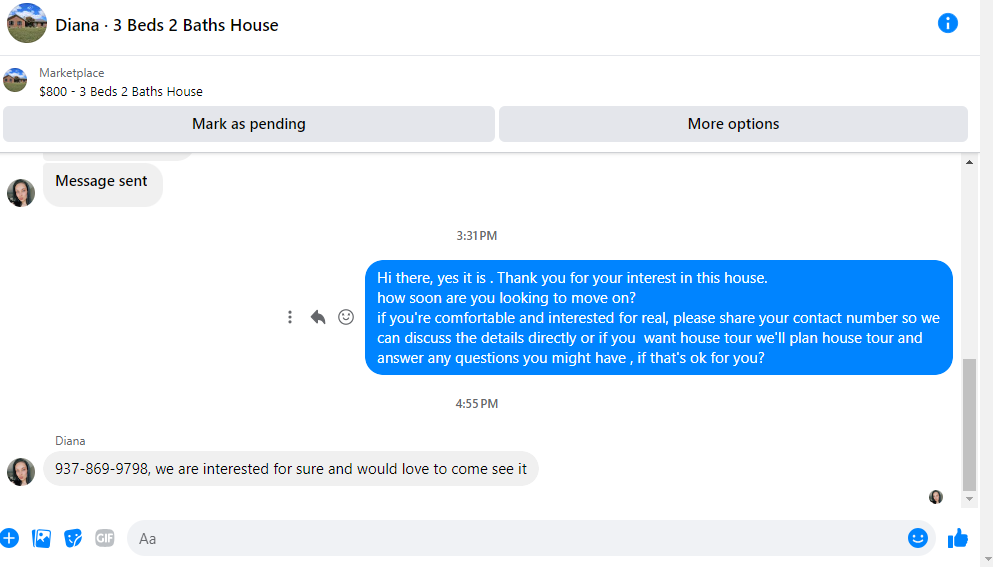993x567 pixels.
Task: Reply to the blue sent message
Action: 318,317
